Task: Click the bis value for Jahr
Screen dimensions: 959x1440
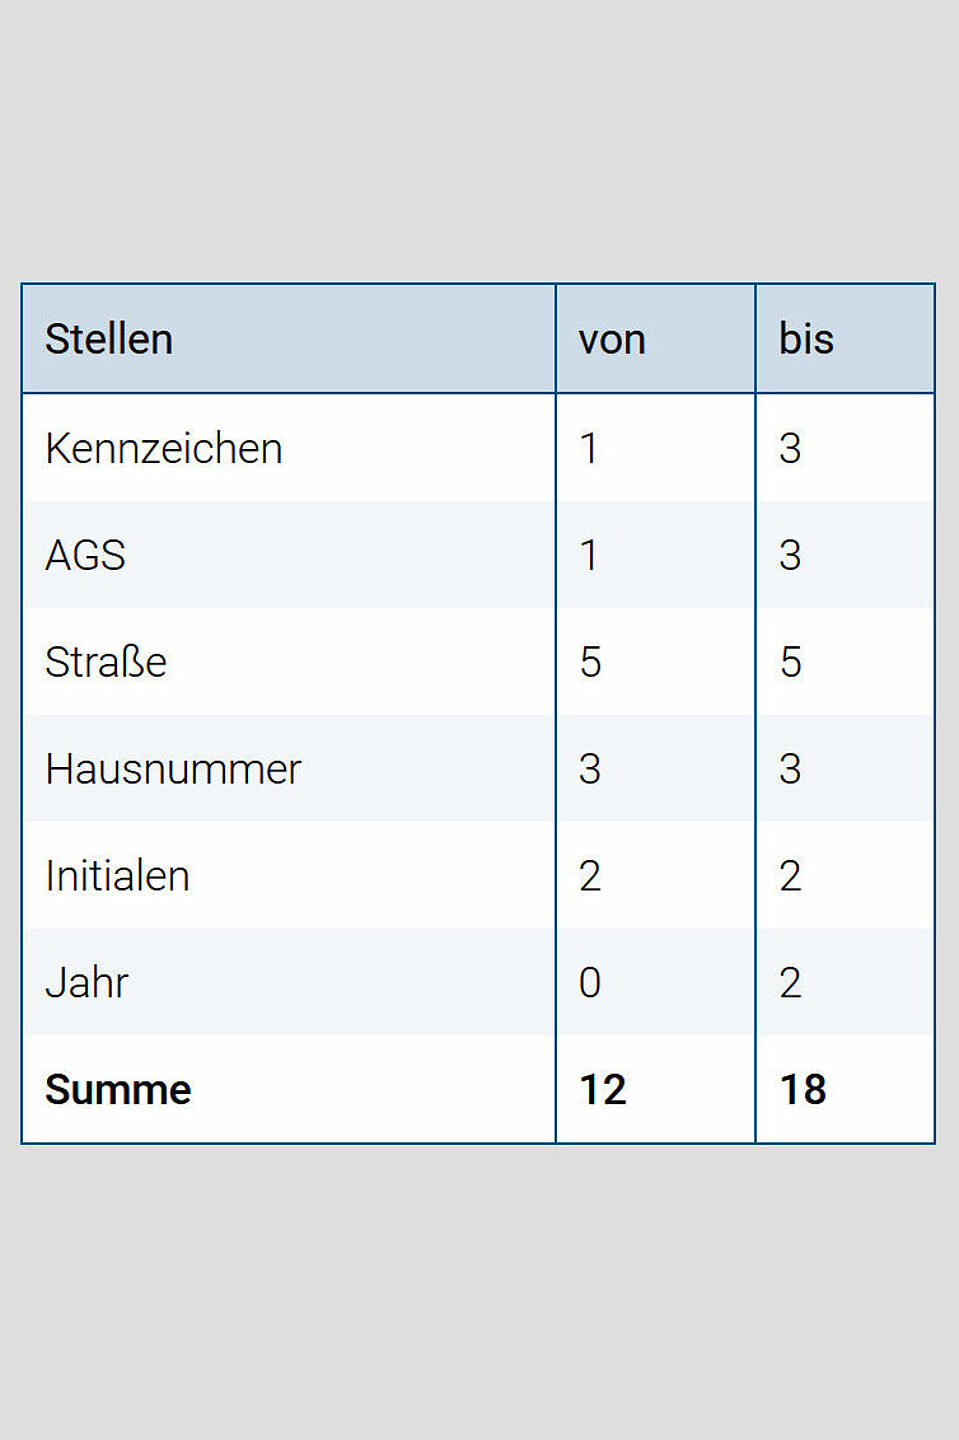Action: tap(790, 983)
